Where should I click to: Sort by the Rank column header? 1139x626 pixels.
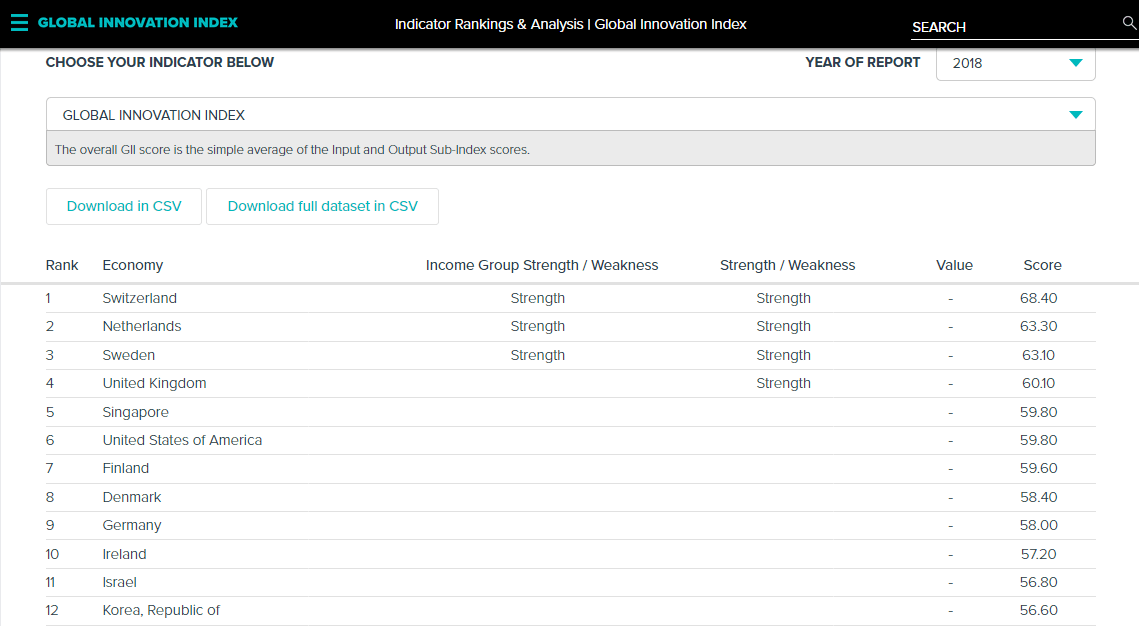(x=62, y=265)
